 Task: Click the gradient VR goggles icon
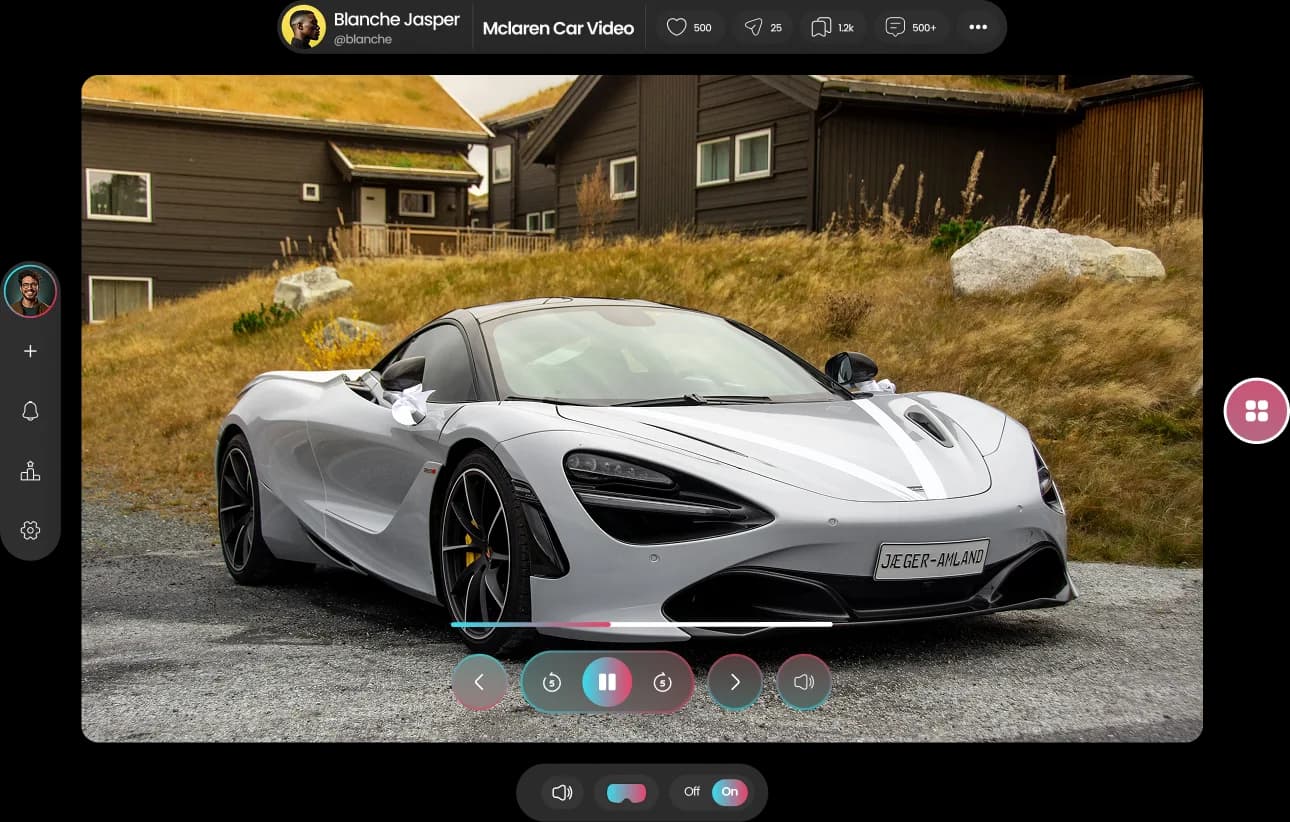tap(626, 793)
